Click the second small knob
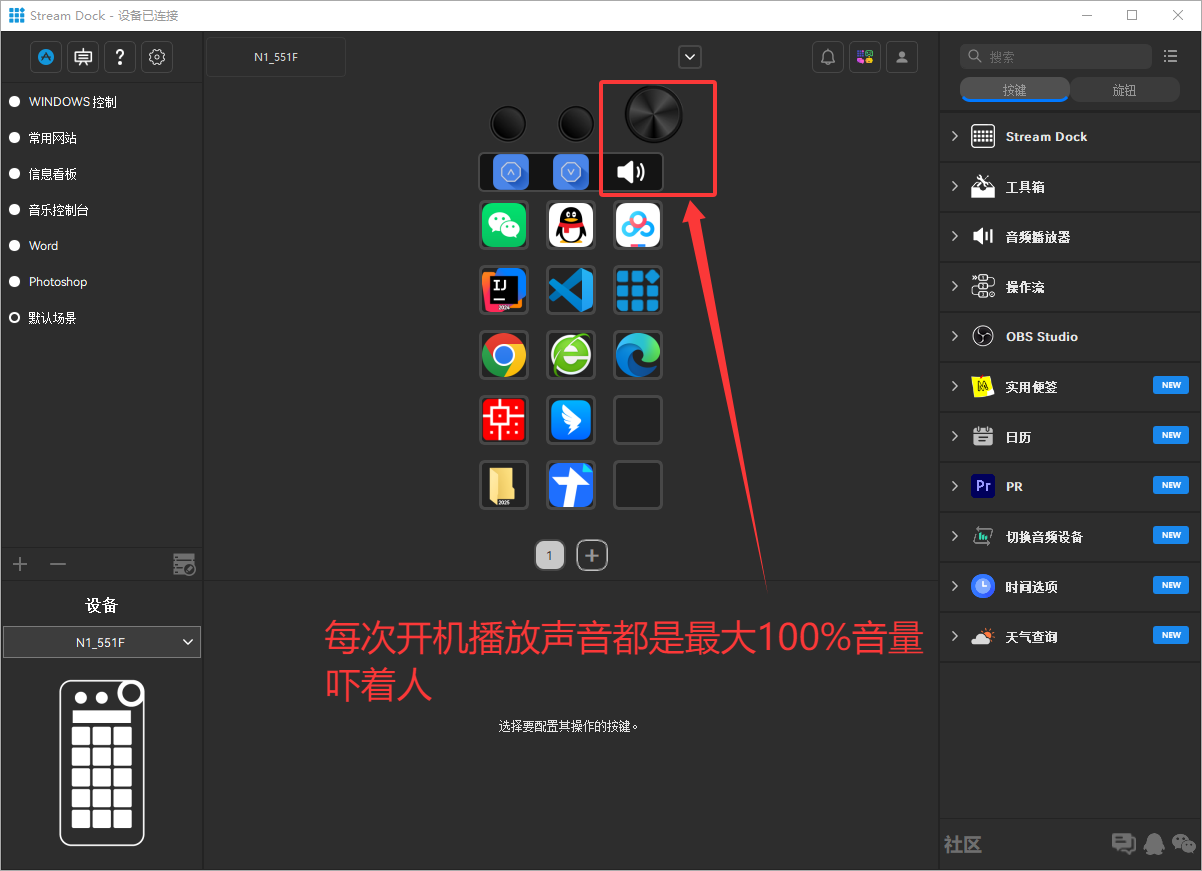Image resolution: width=1202 pixels, height=871 pixels. pos(576,124)
